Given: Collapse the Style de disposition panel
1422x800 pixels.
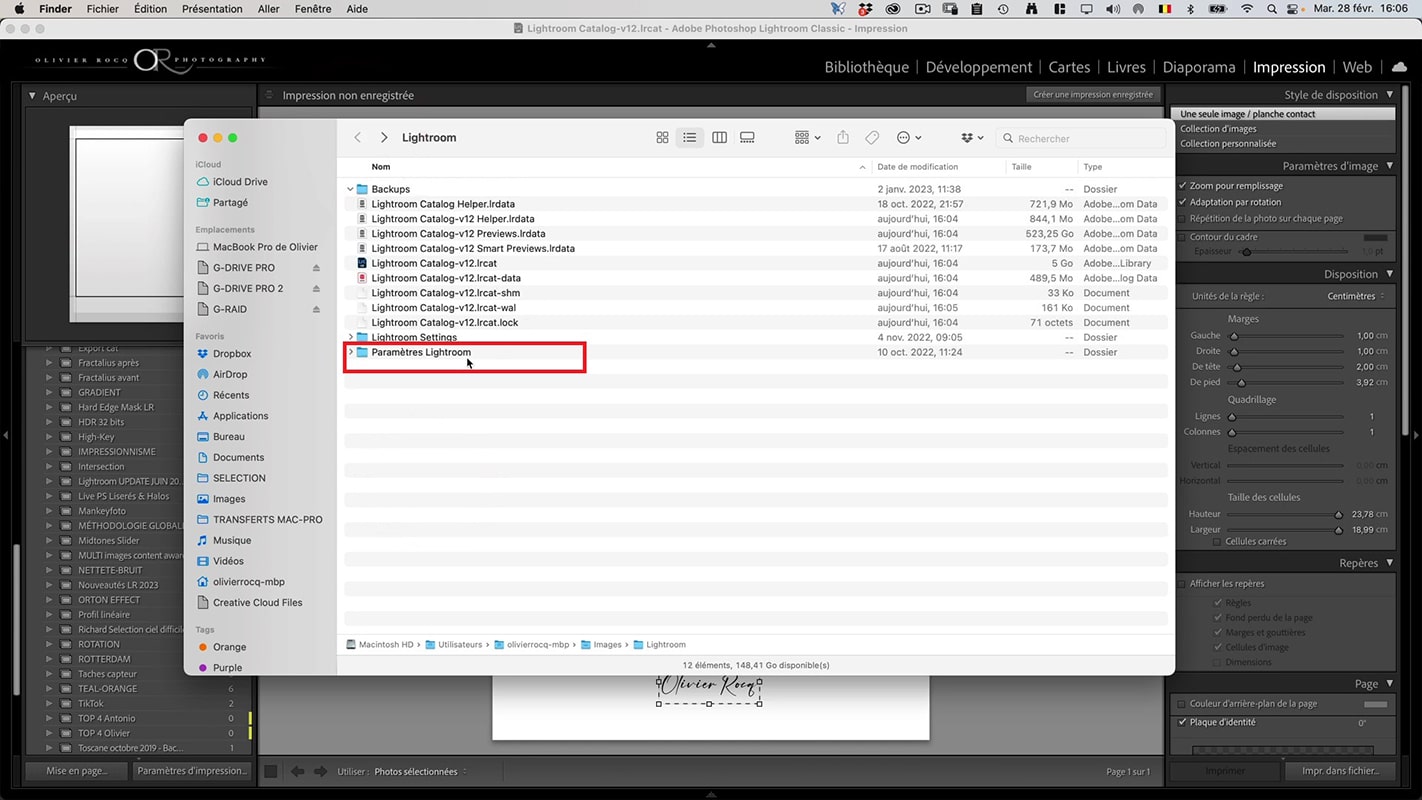Looking at the screenshot, I should [1389, 95].
